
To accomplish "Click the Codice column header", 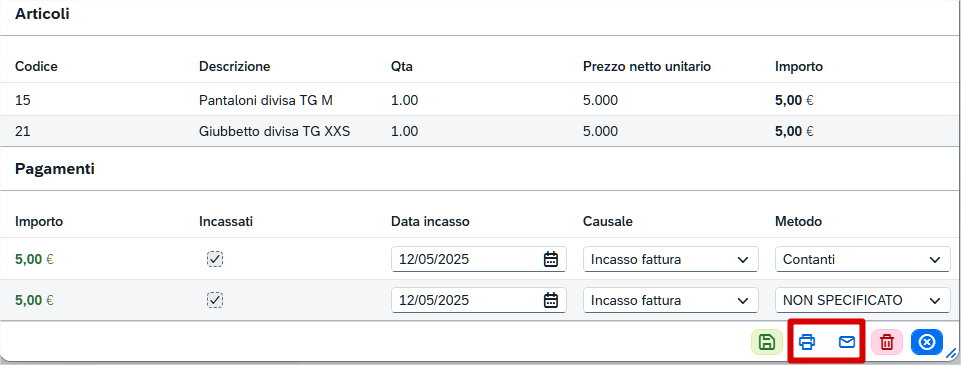I will [x=36, y=67].
